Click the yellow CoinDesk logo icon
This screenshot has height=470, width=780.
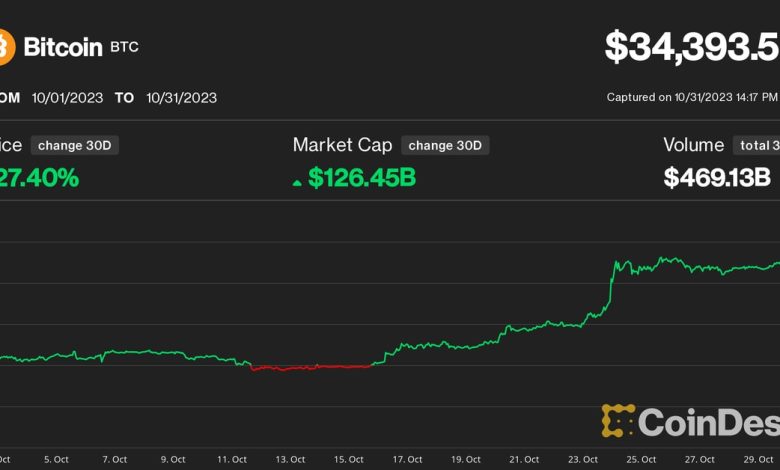tap(618, 421)
